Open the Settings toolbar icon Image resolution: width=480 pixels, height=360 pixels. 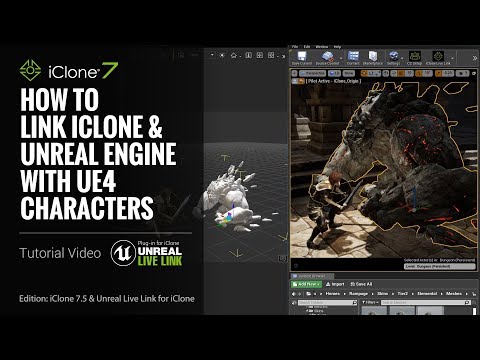pos(394,58)
